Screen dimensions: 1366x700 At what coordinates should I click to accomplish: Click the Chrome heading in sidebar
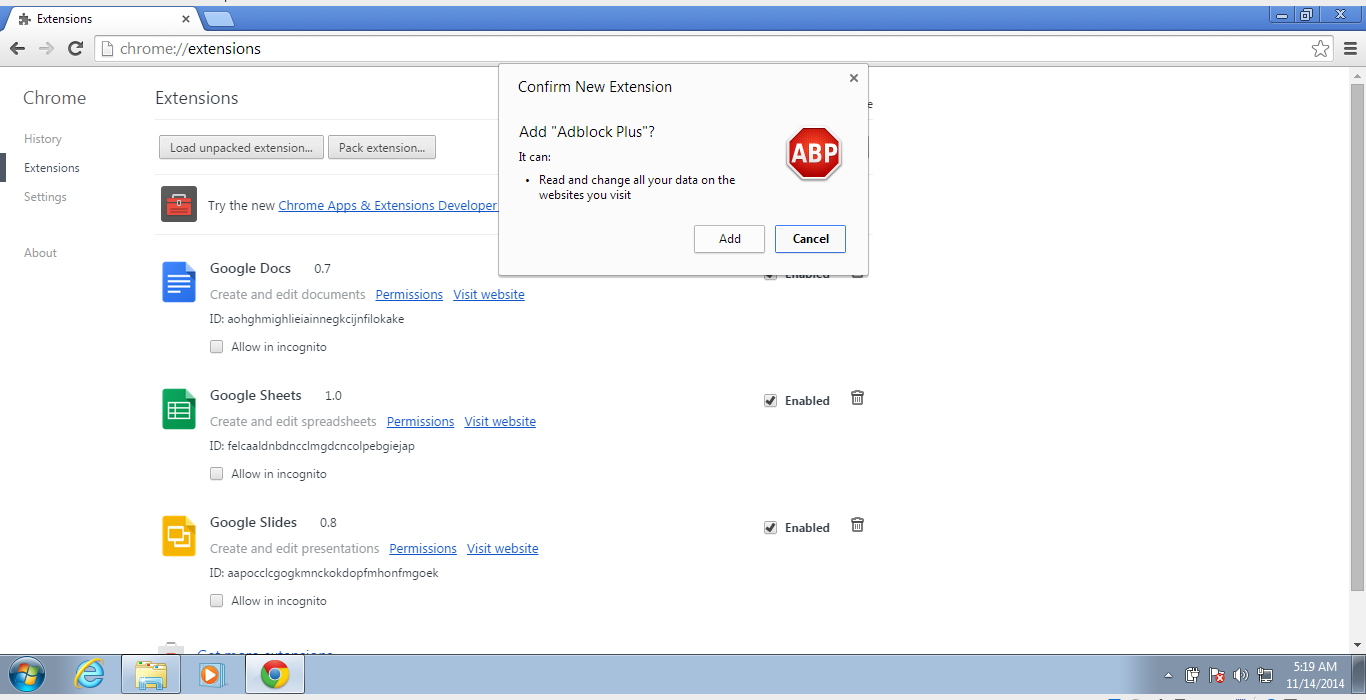(55, 98)
